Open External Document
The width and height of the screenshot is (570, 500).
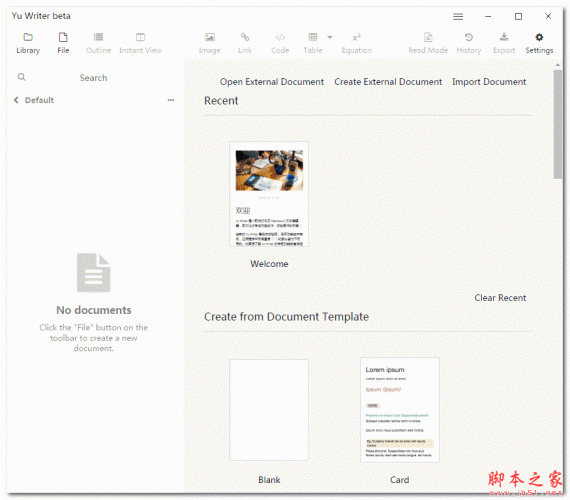coord(272,82)
